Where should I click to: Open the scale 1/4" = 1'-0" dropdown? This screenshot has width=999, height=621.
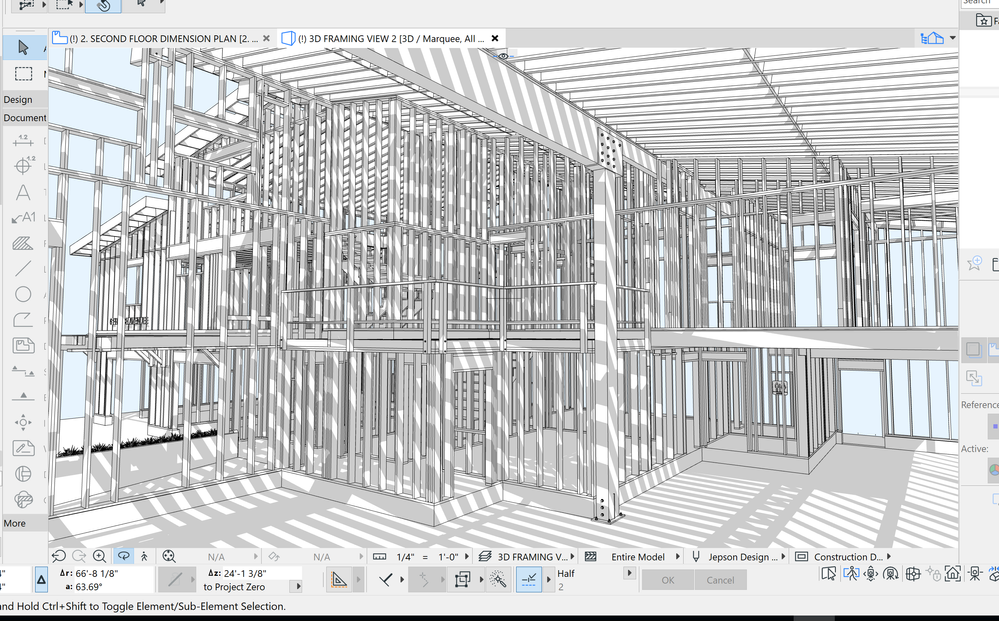pos(421,557)
